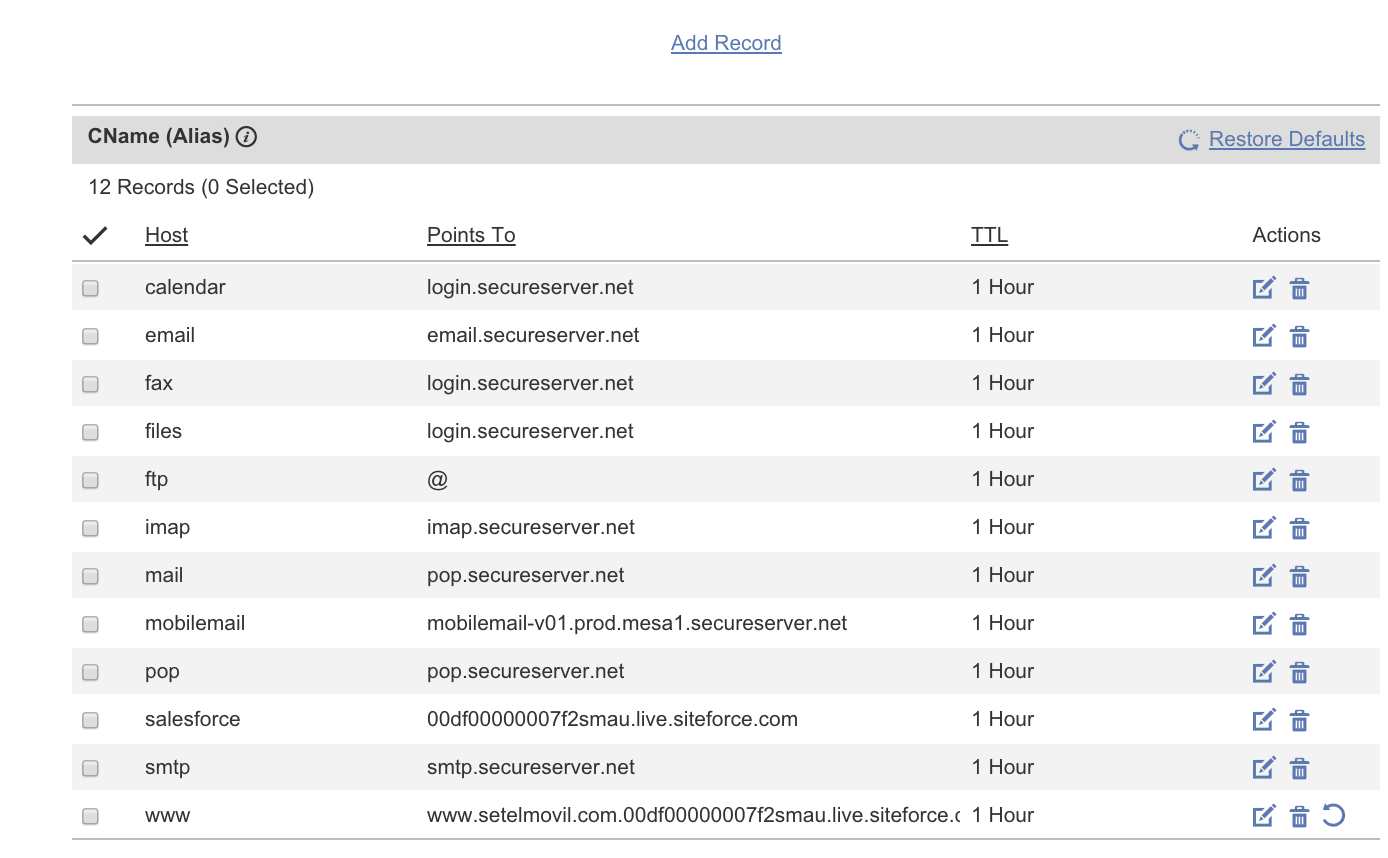Undo changes to the www record
This screenshot has width=1388, height=858.
pyautogui.click(x=1333, y=815)
